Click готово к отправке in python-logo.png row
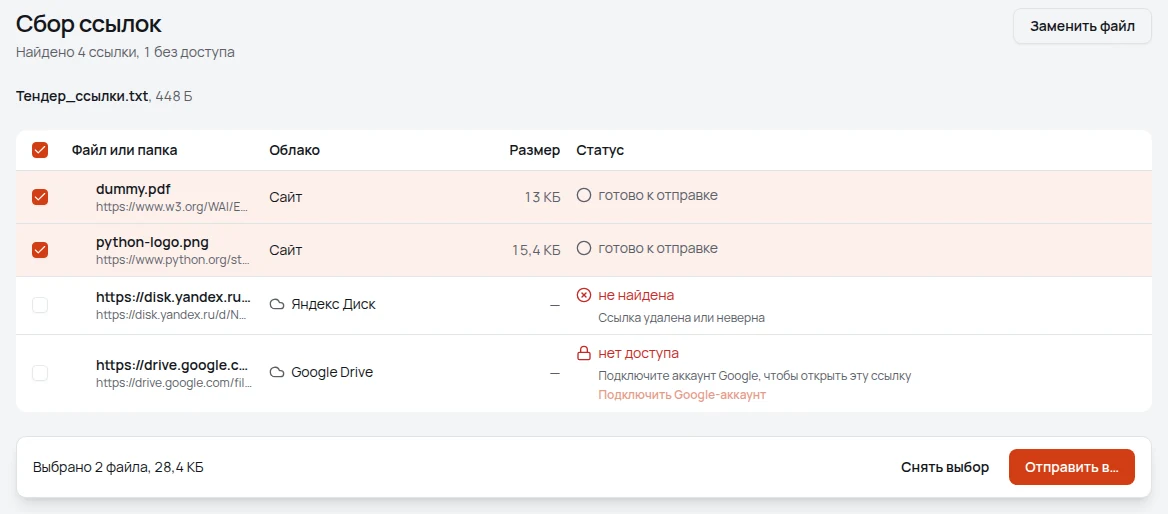Screen dimensions: 1168x514 coord(658,247)
